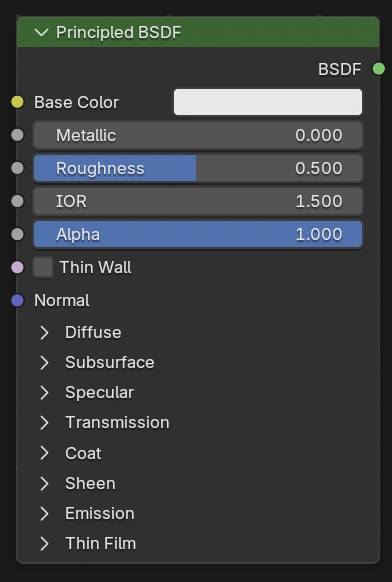392x582 pixels.
Task: Open the Base Color swatch picker
Action: coord(268,102)
